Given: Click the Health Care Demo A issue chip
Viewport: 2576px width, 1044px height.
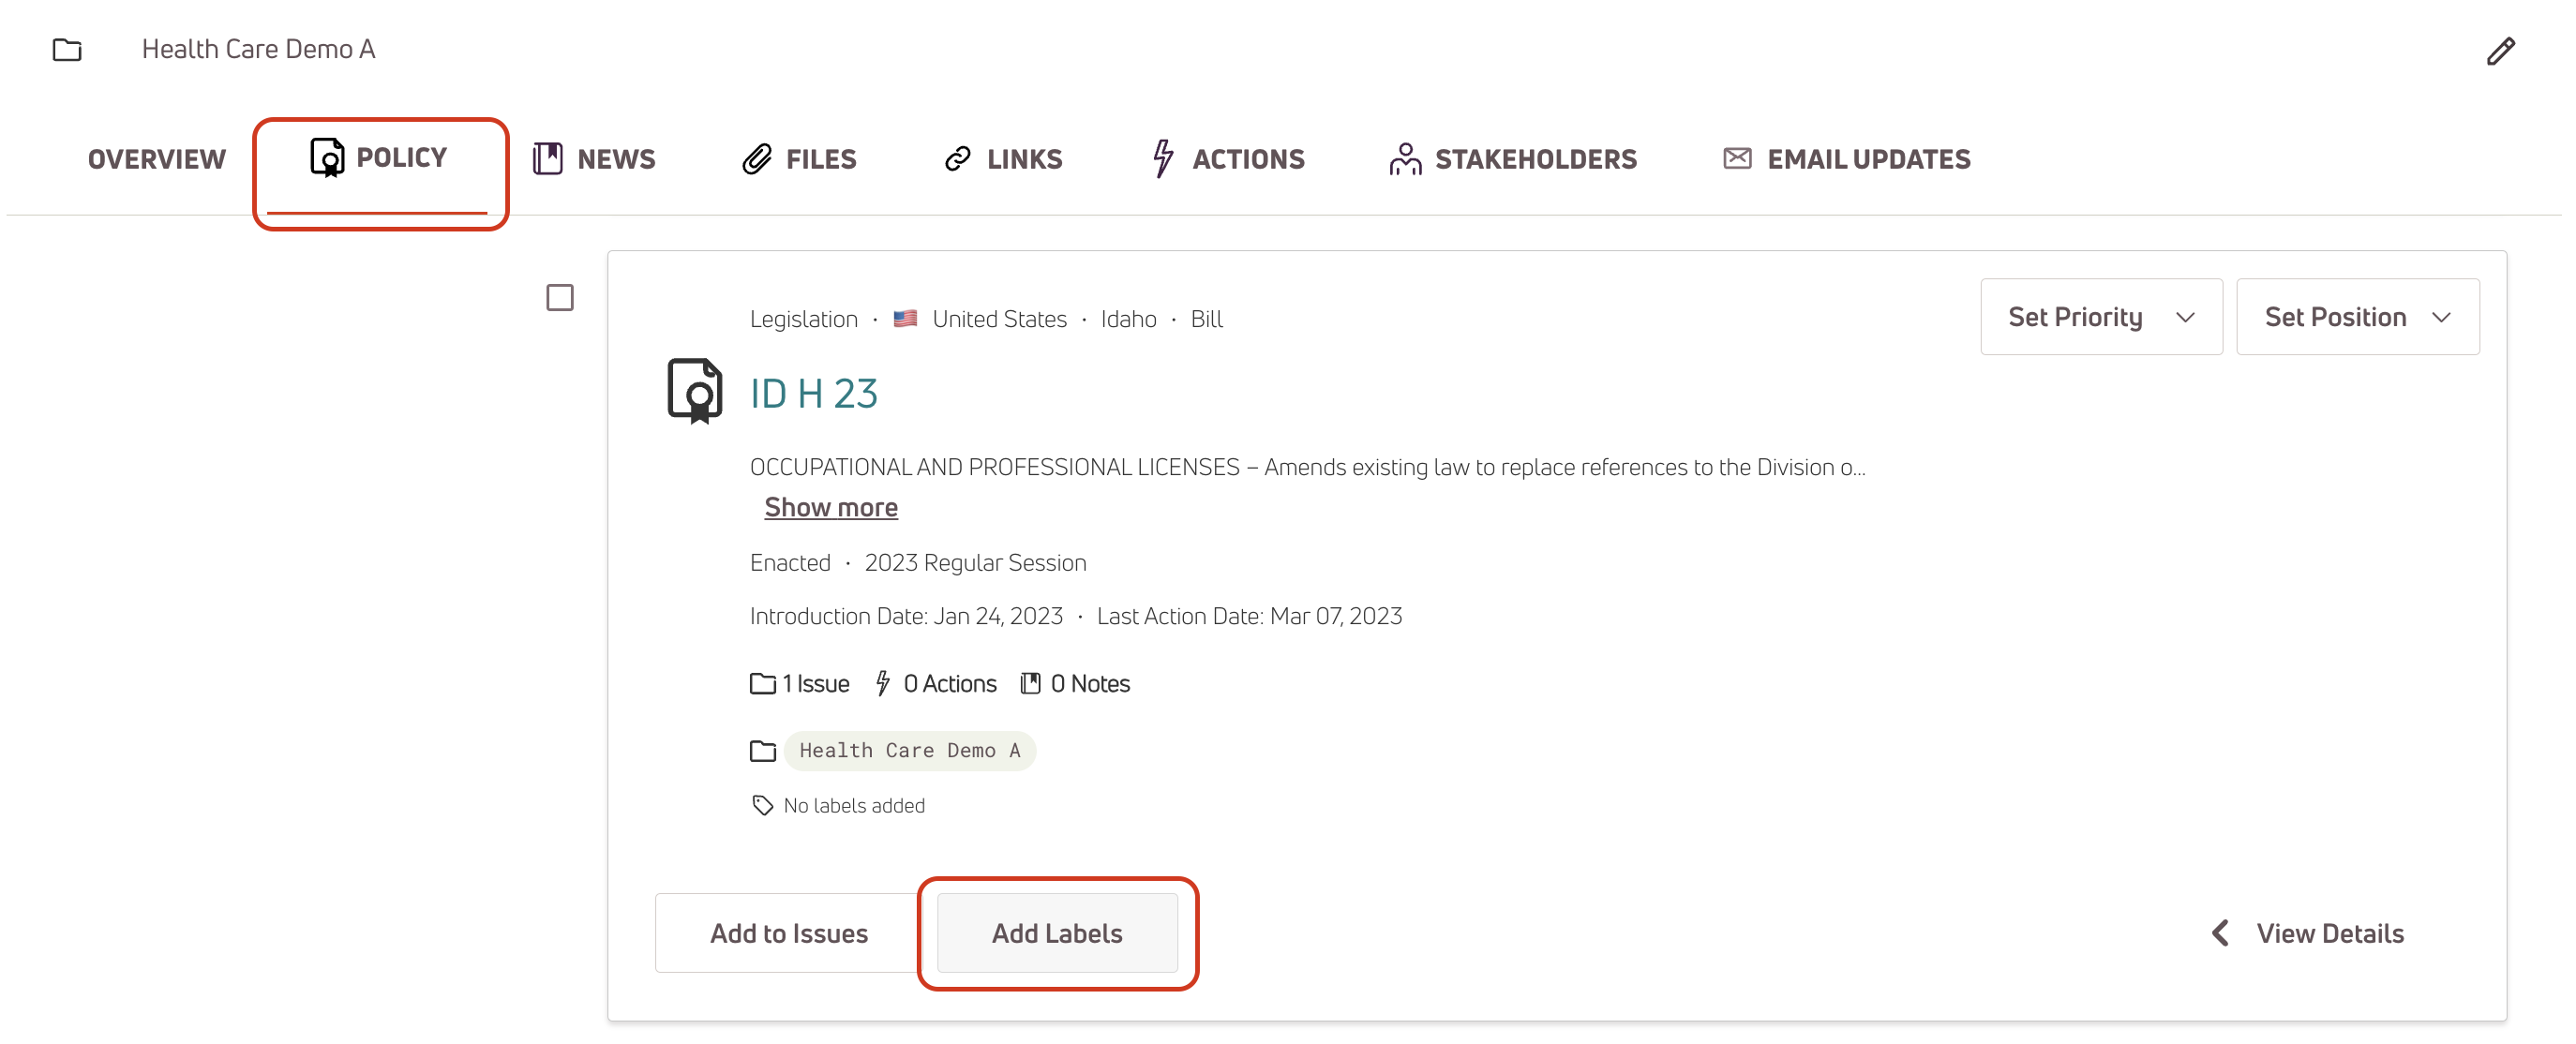Looking at the screenshot, I should [909, 750].
